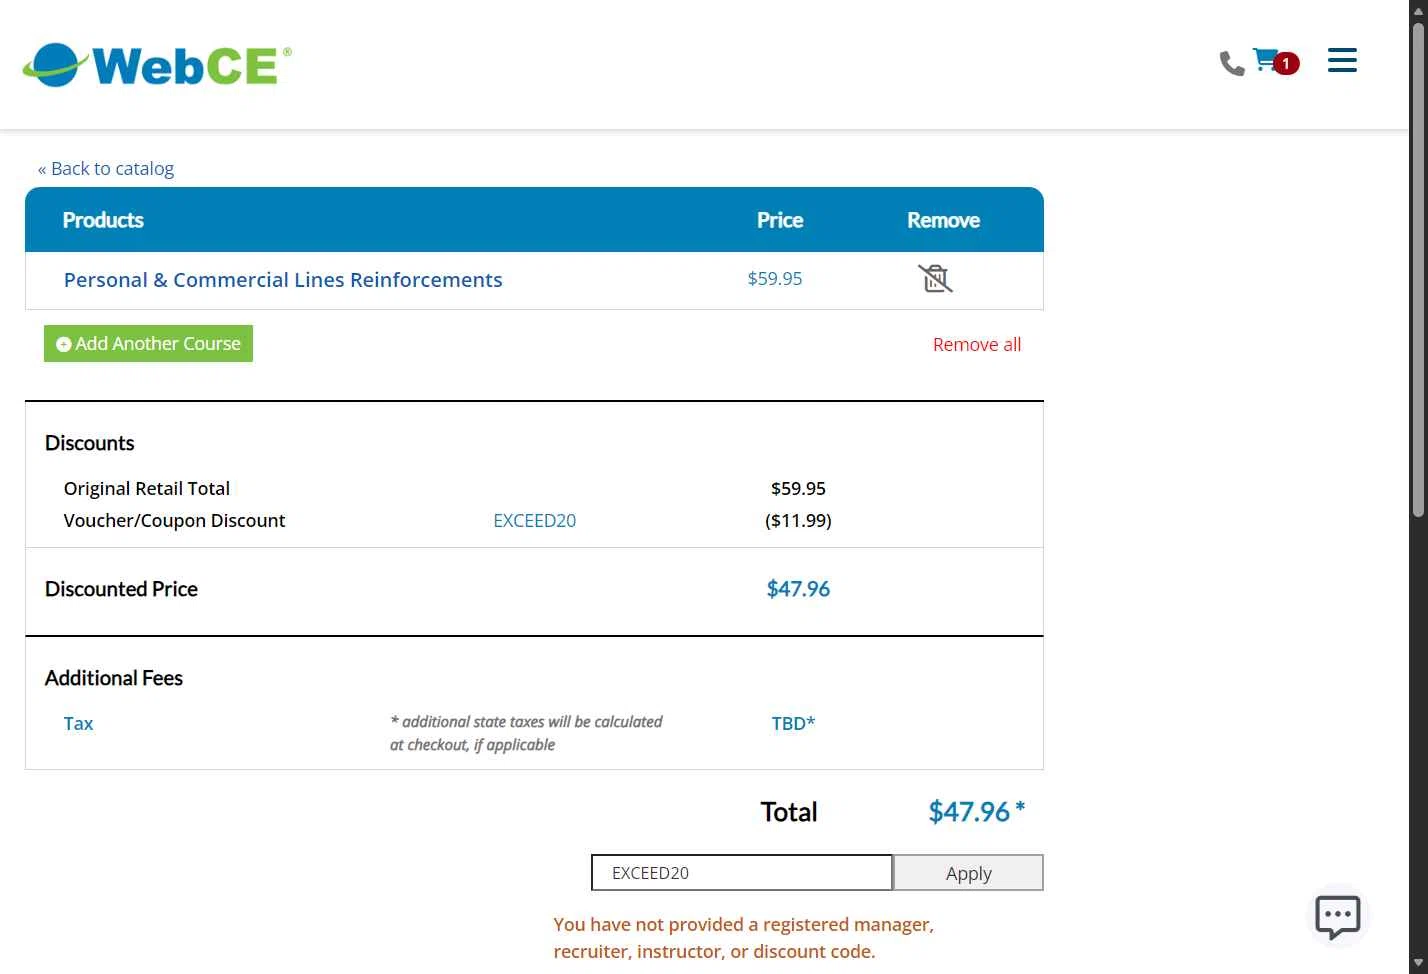Click the scrollbar down arrow
The width and height of the screenshot is (1428, 974).
(x=1417, y=962)
